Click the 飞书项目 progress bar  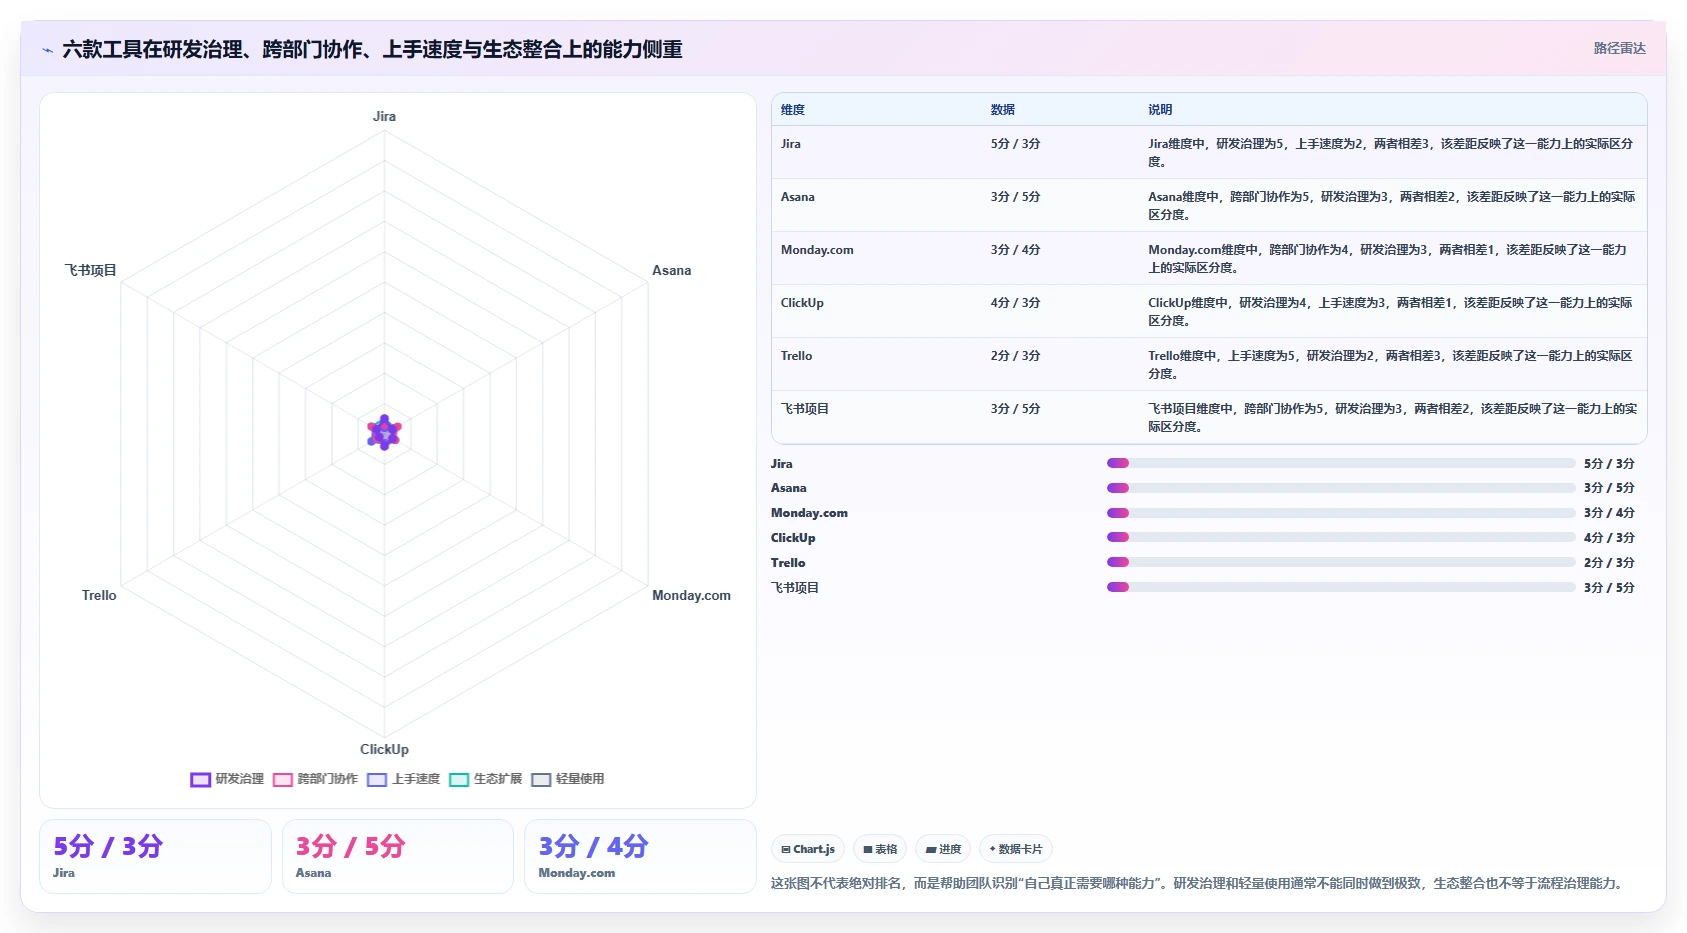pos(1341,587)
